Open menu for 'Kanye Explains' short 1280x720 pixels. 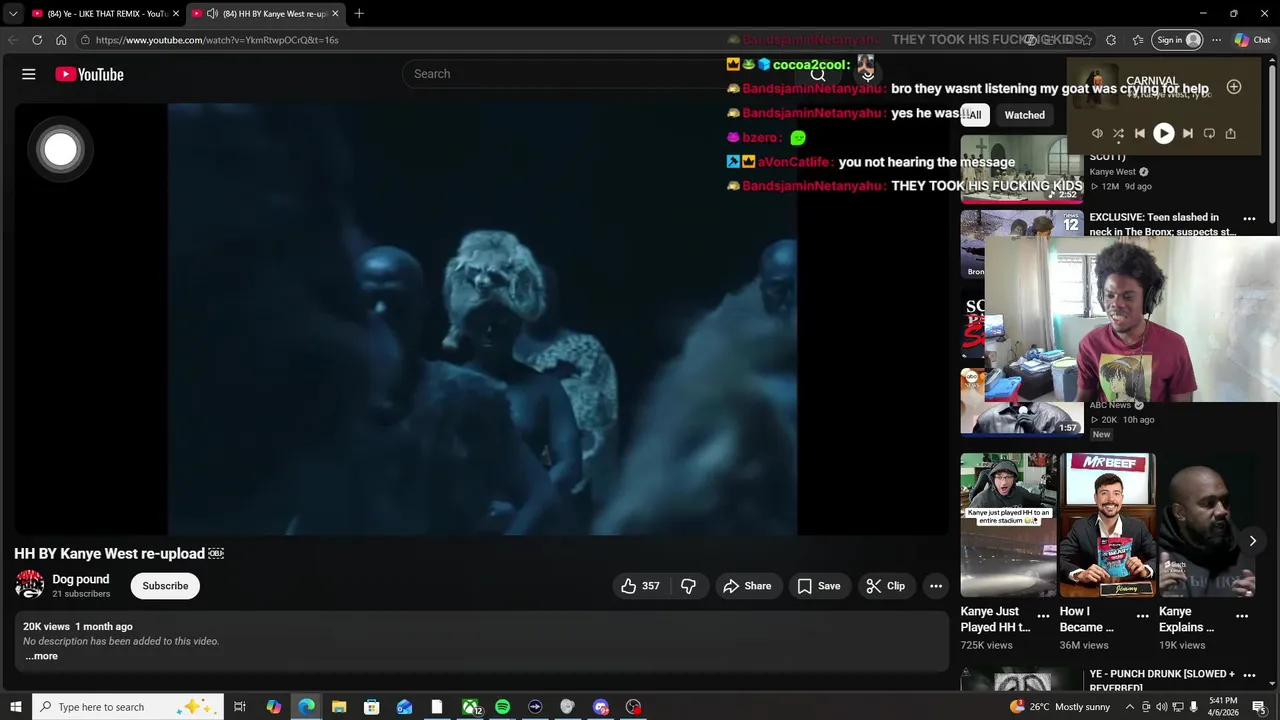point(1242,616)
